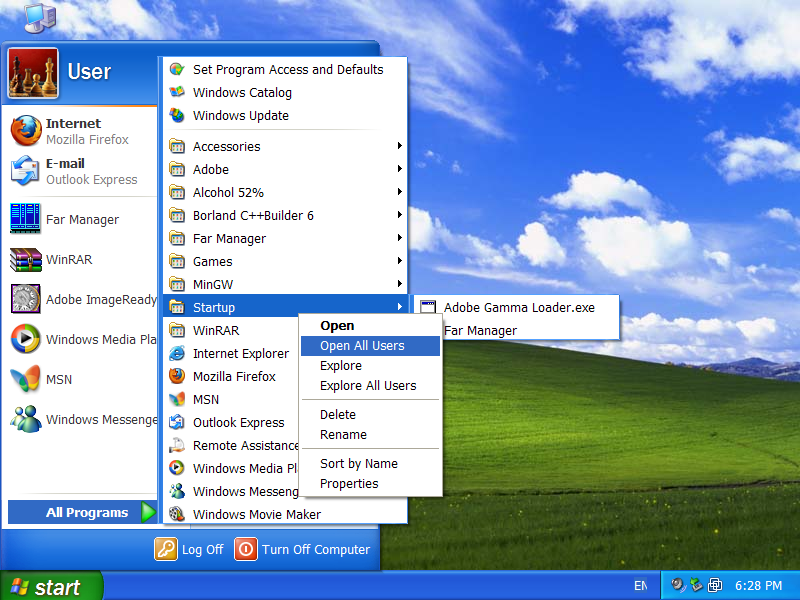Choose Open in the context menu
The width and height of the screenshot is (800, 600).
click(370, 326)
